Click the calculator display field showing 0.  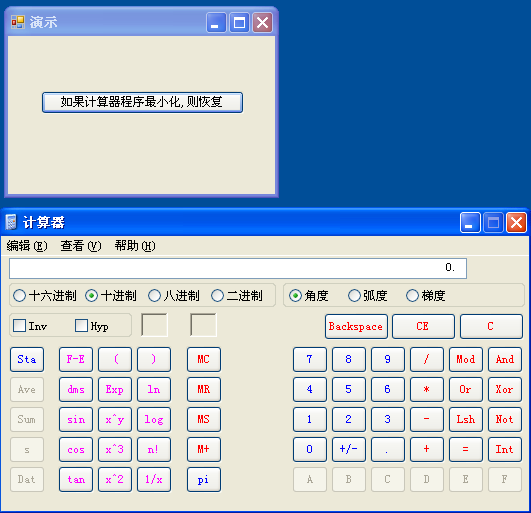click(238, 268)
